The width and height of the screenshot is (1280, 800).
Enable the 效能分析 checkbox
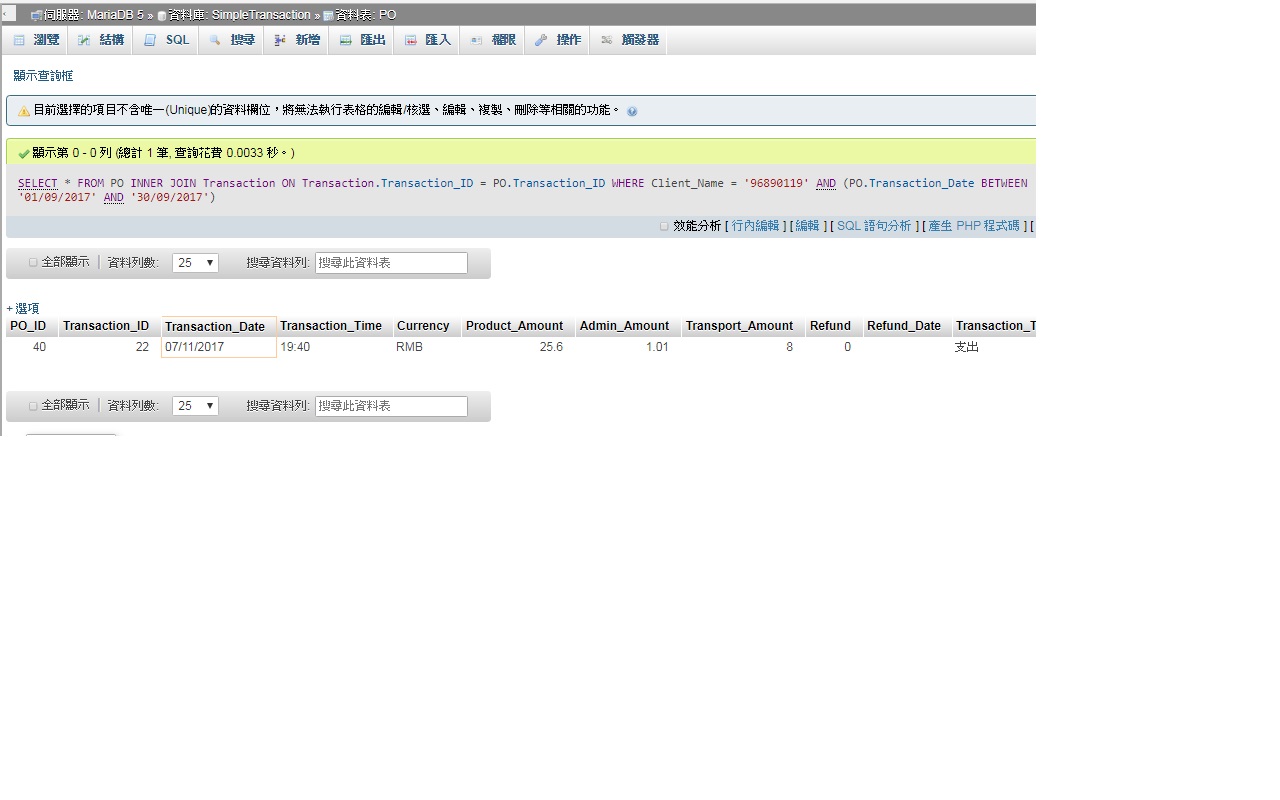[x=664, y=226]
